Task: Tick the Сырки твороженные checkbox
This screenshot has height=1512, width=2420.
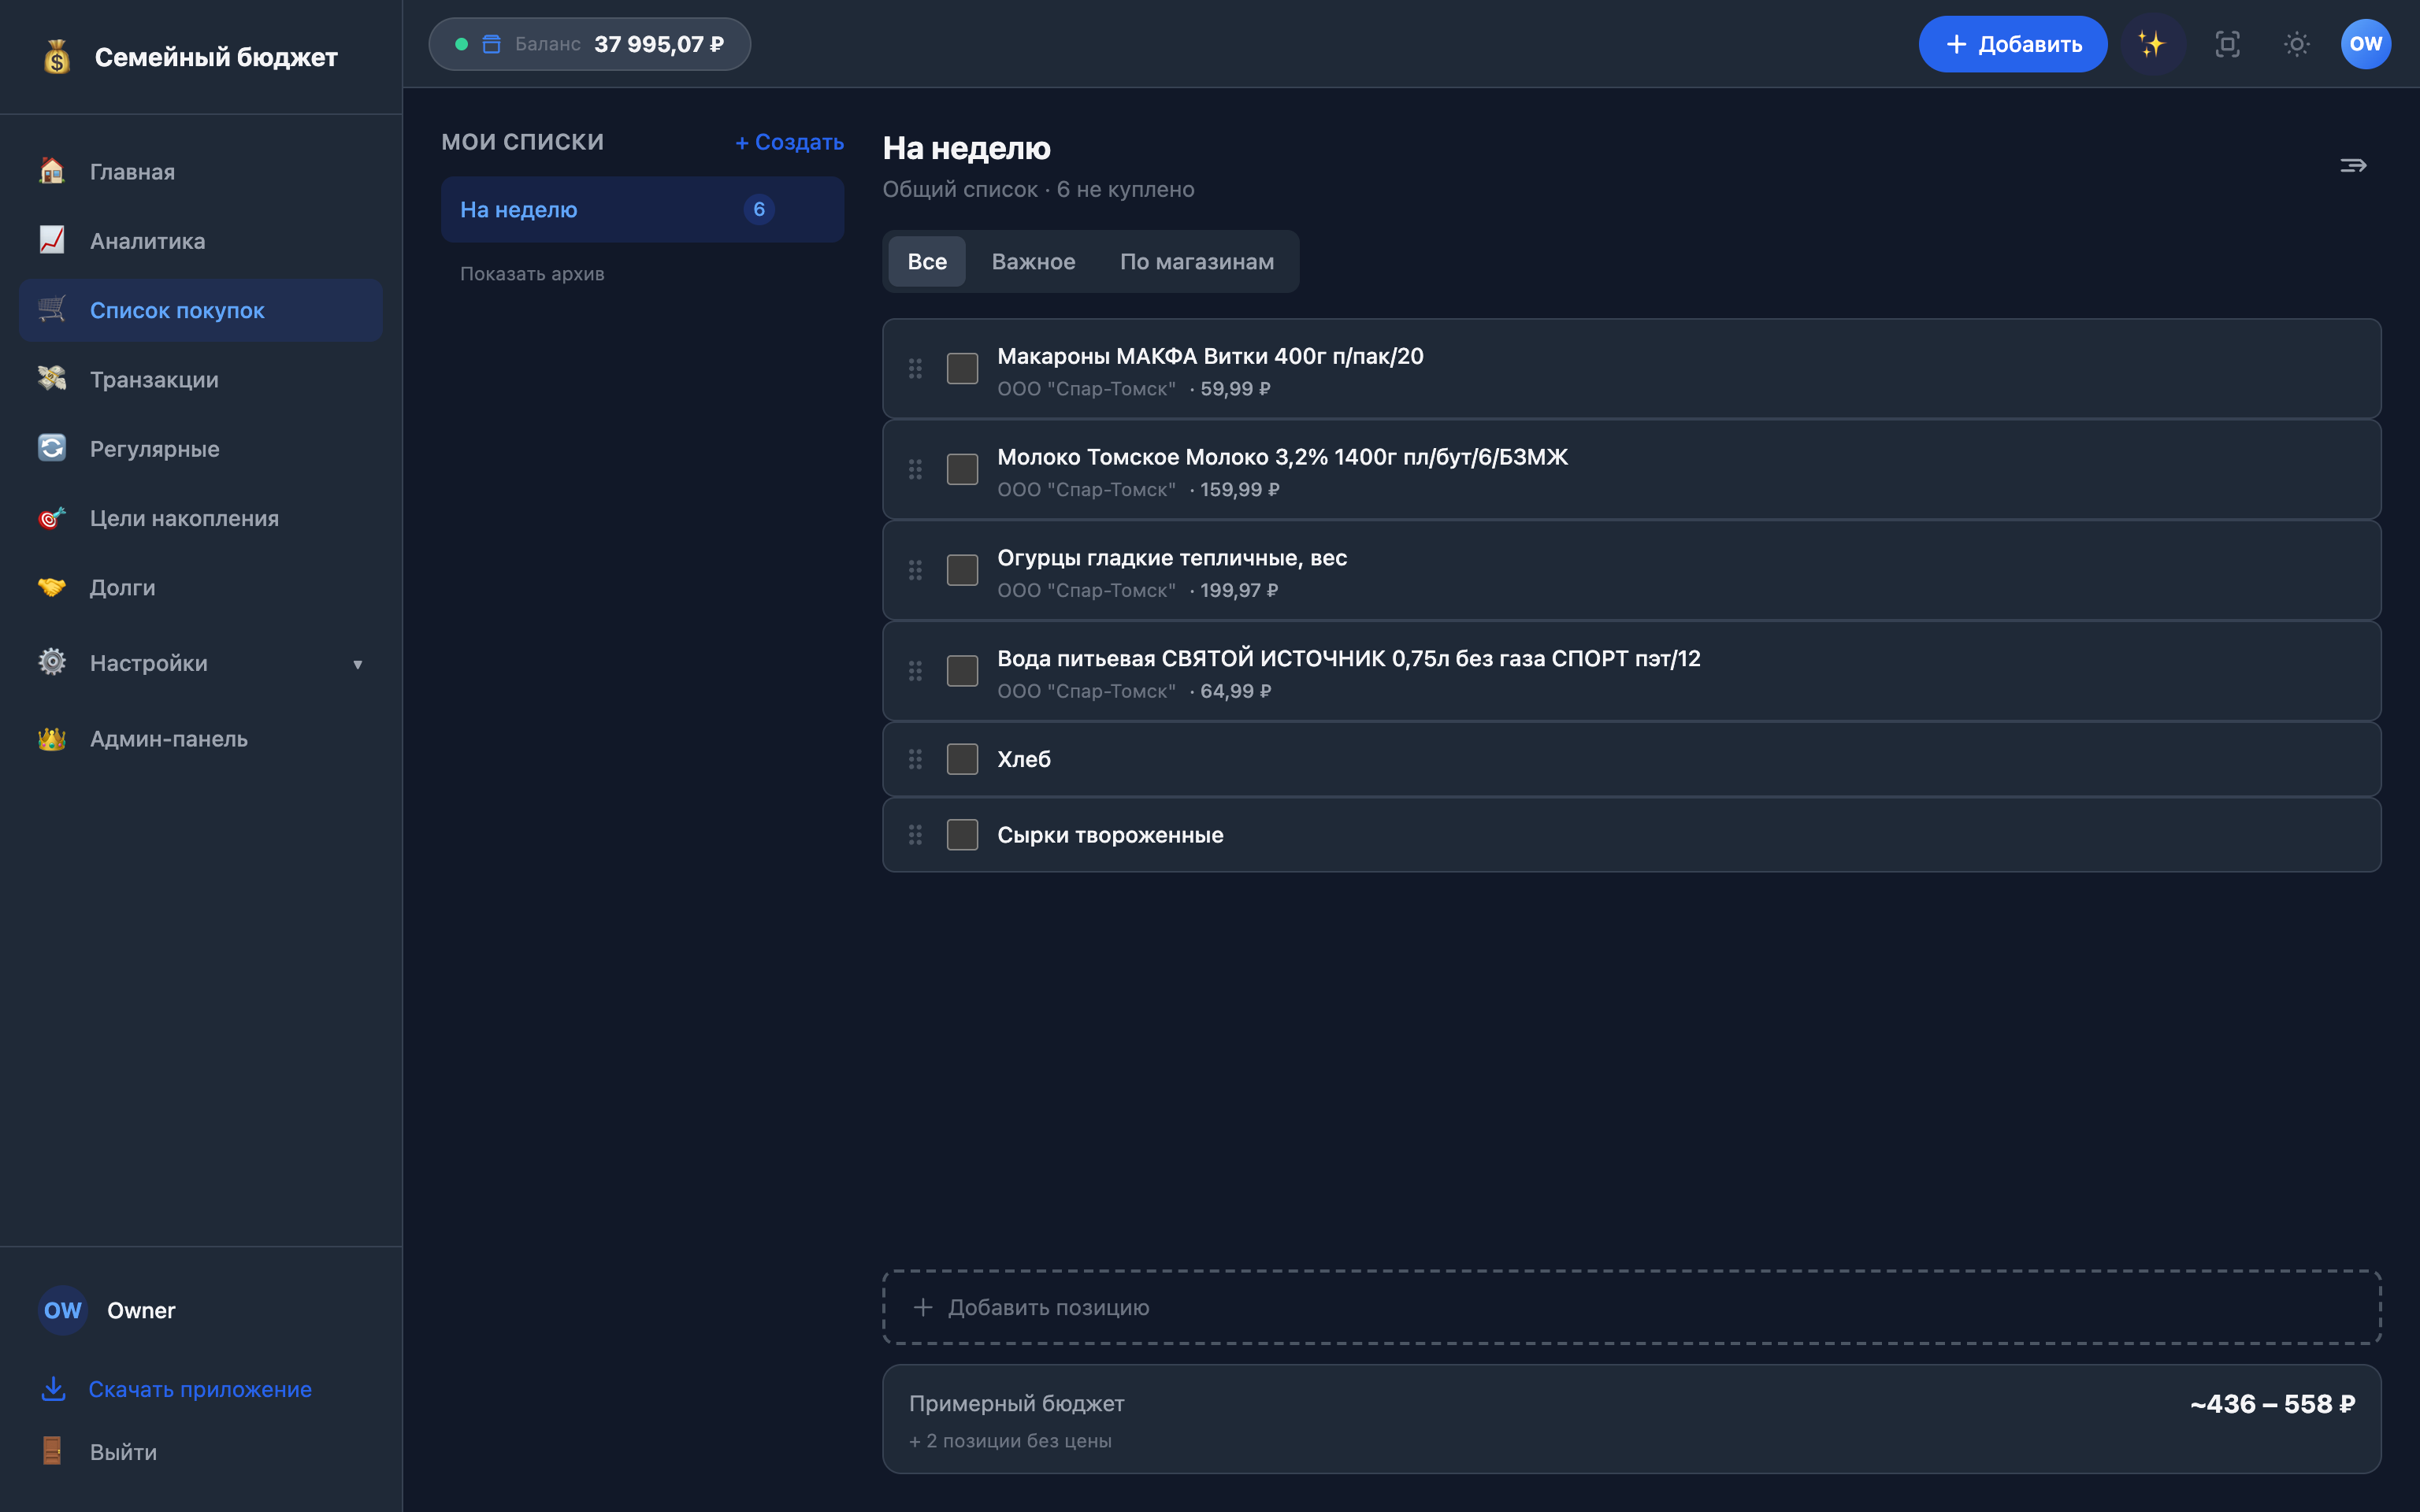Action: (x=962, y=835)
